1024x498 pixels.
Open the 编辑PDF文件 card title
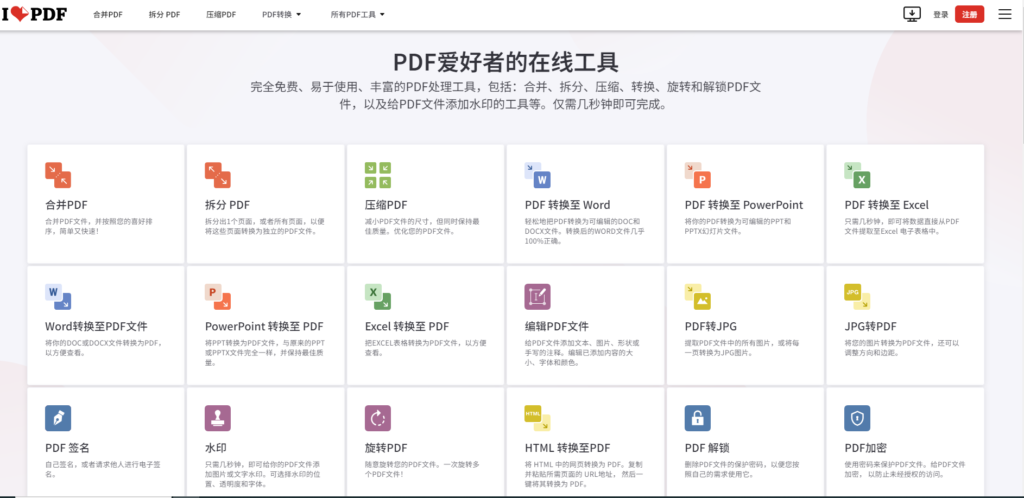point(556,326)
